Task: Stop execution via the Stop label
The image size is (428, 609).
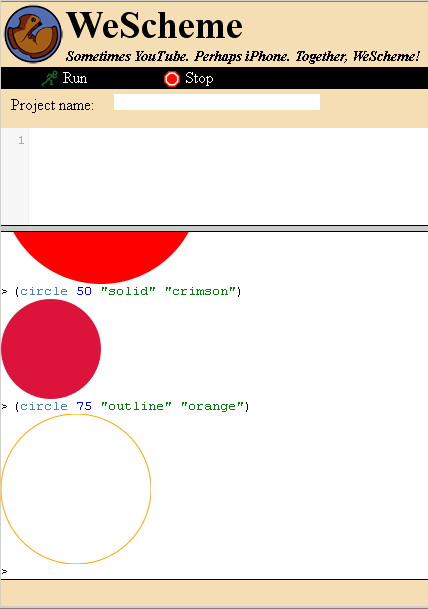Action: 199,79
